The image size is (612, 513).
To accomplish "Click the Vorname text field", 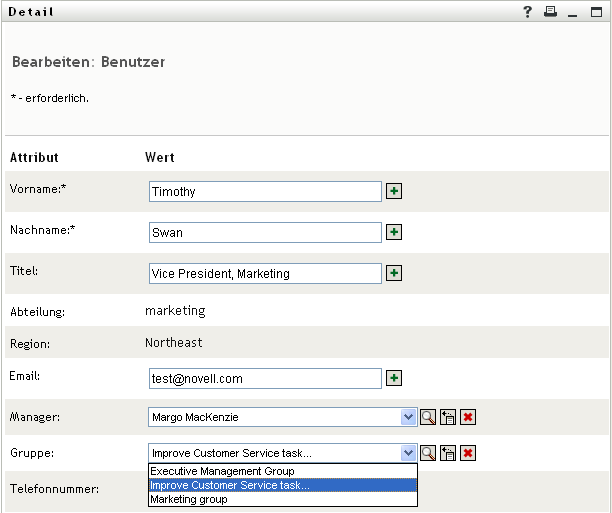I will click(x=265, y=191).
